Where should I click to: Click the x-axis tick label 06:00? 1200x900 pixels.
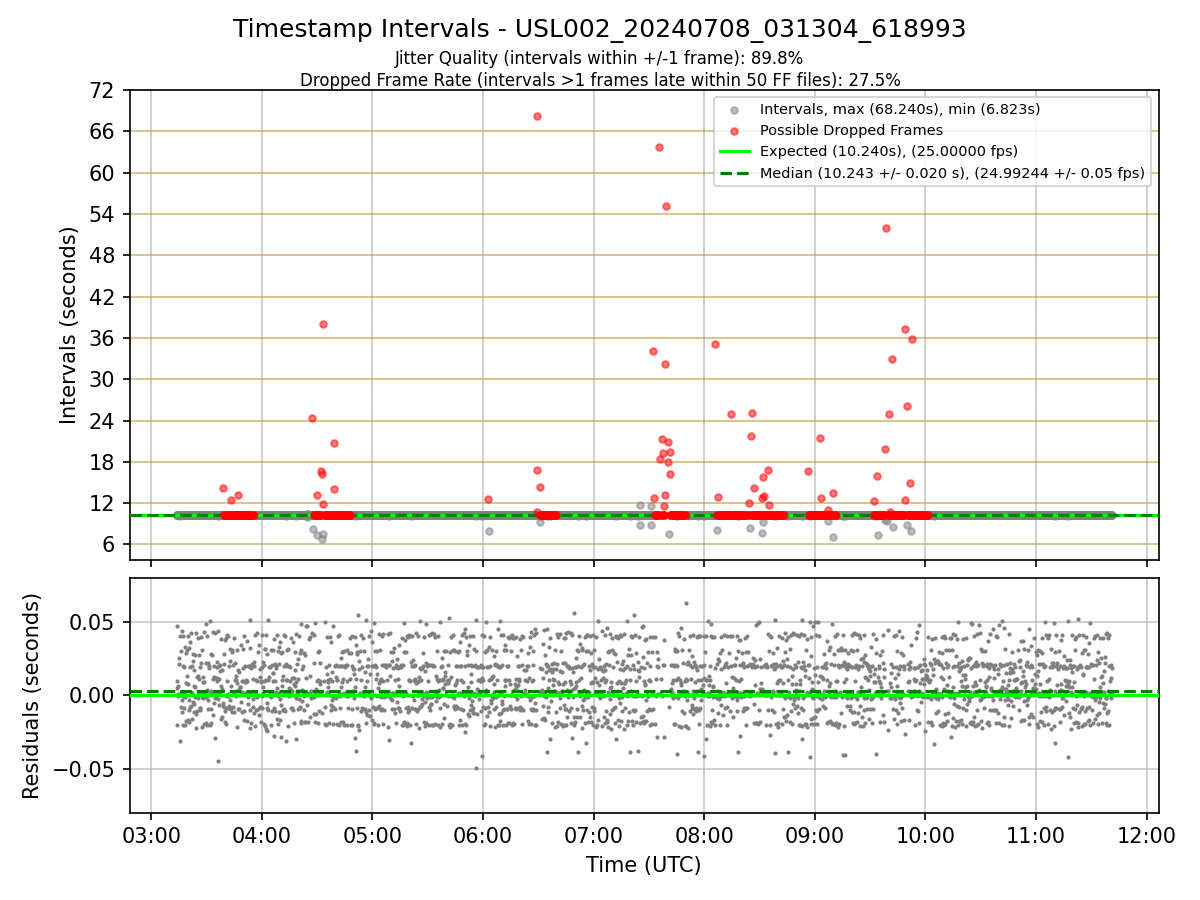coord(483,834)
